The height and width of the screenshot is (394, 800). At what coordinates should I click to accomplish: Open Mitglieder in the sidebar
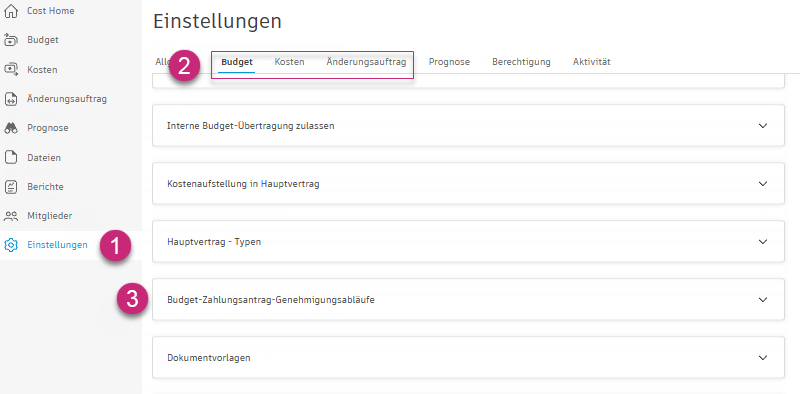49,216
